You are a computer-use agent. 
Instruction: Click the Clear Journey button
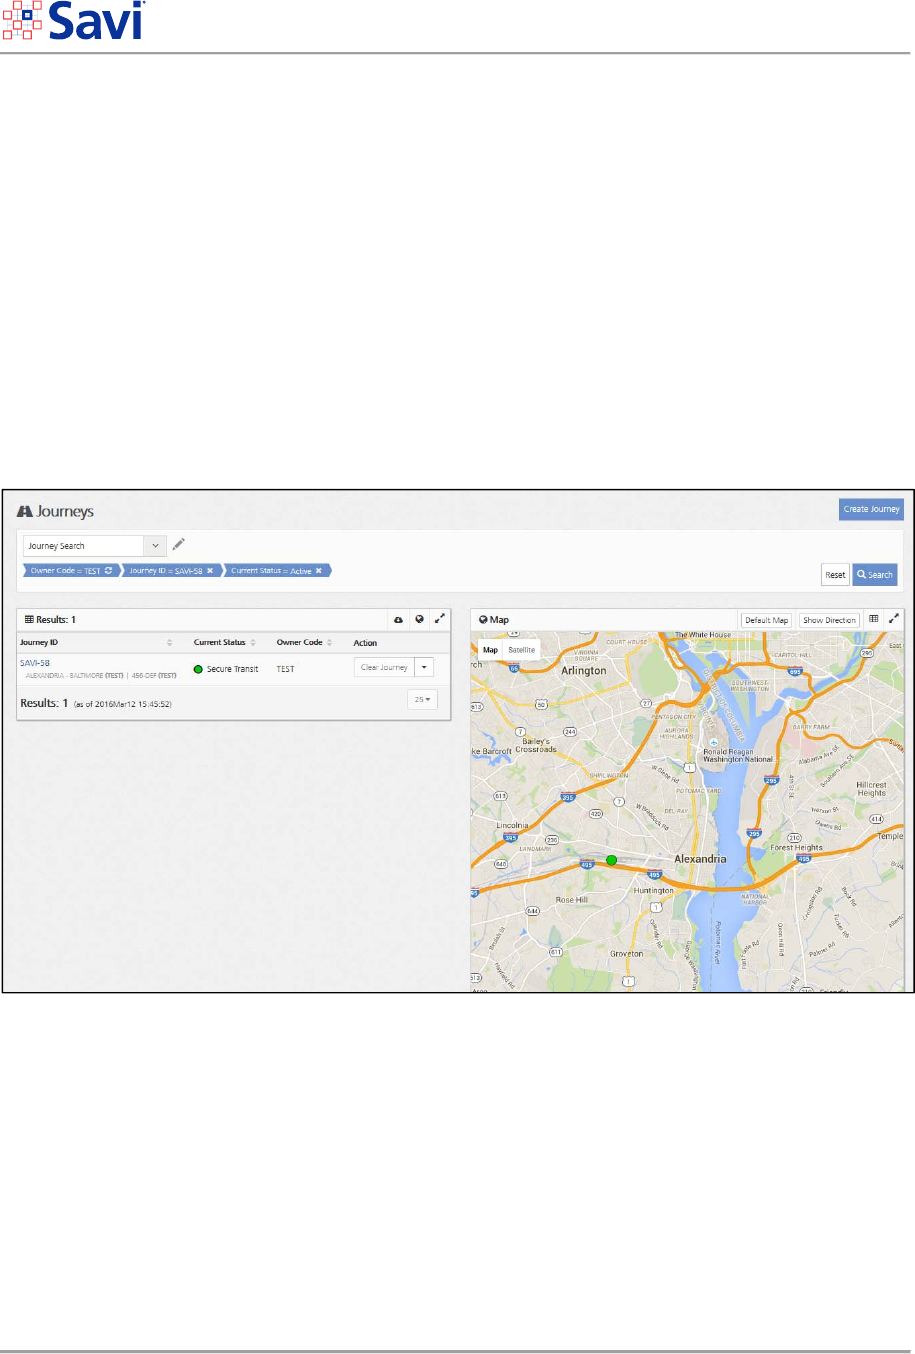click(384, 668)
